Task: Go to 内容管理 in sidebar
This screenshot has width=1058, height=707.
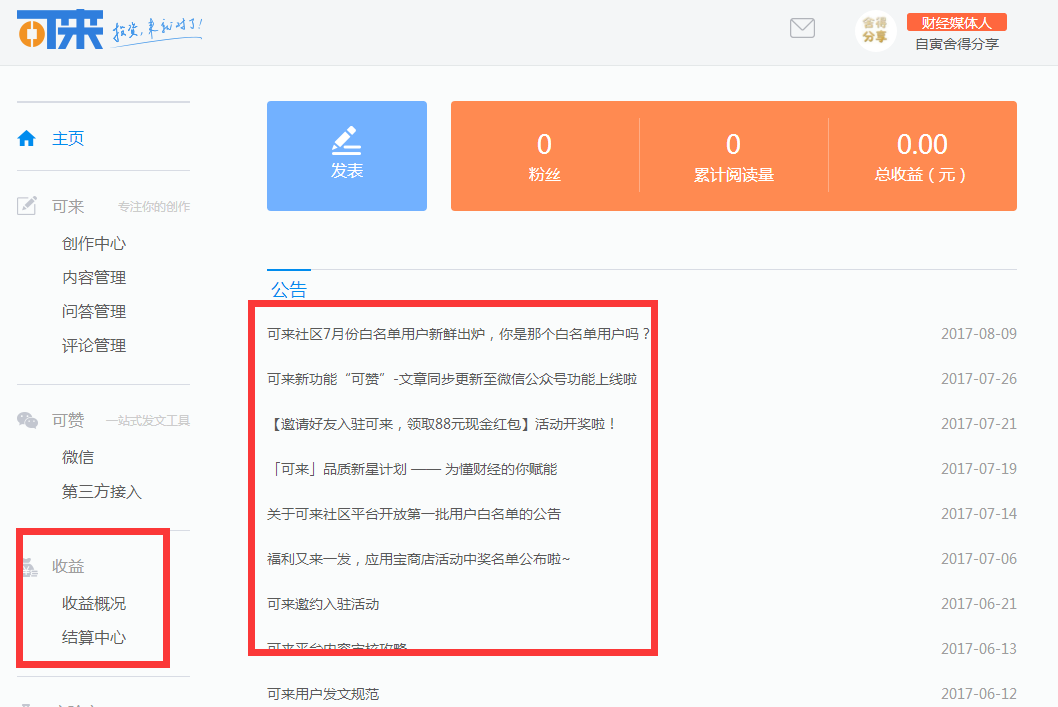Action: point(94,277)
